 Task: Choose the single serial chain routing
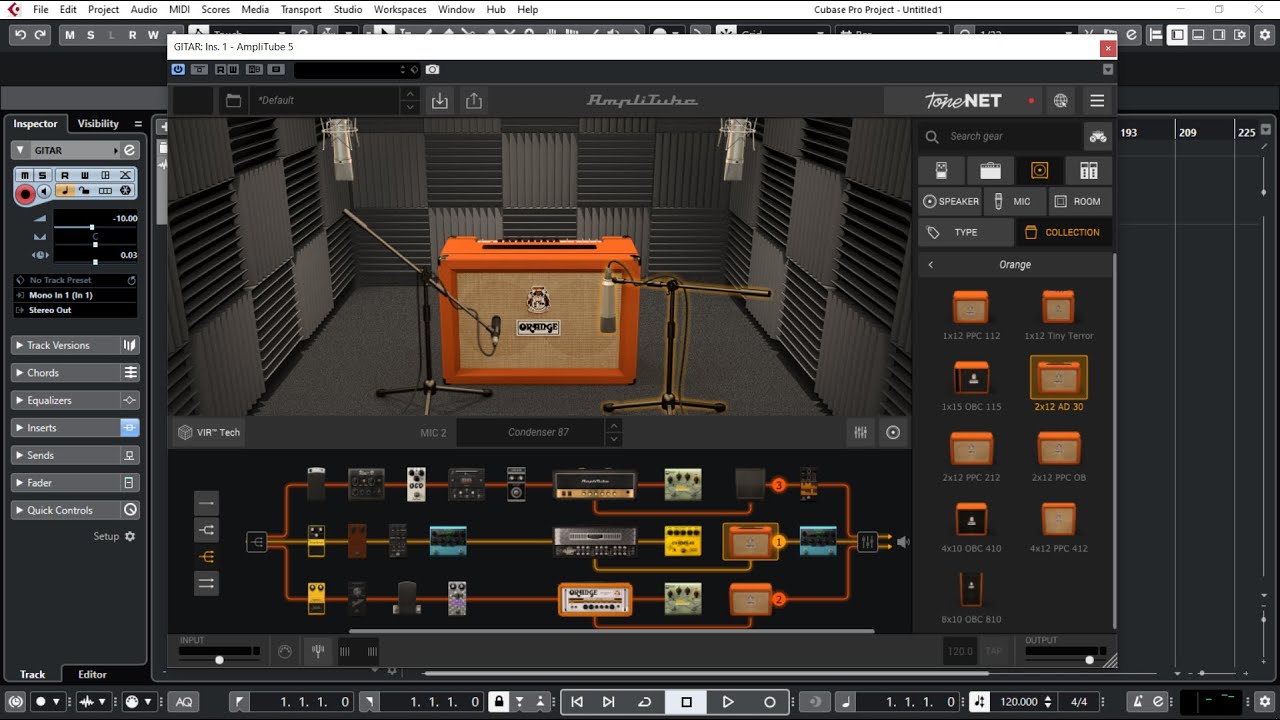click(x=207, y=502)
